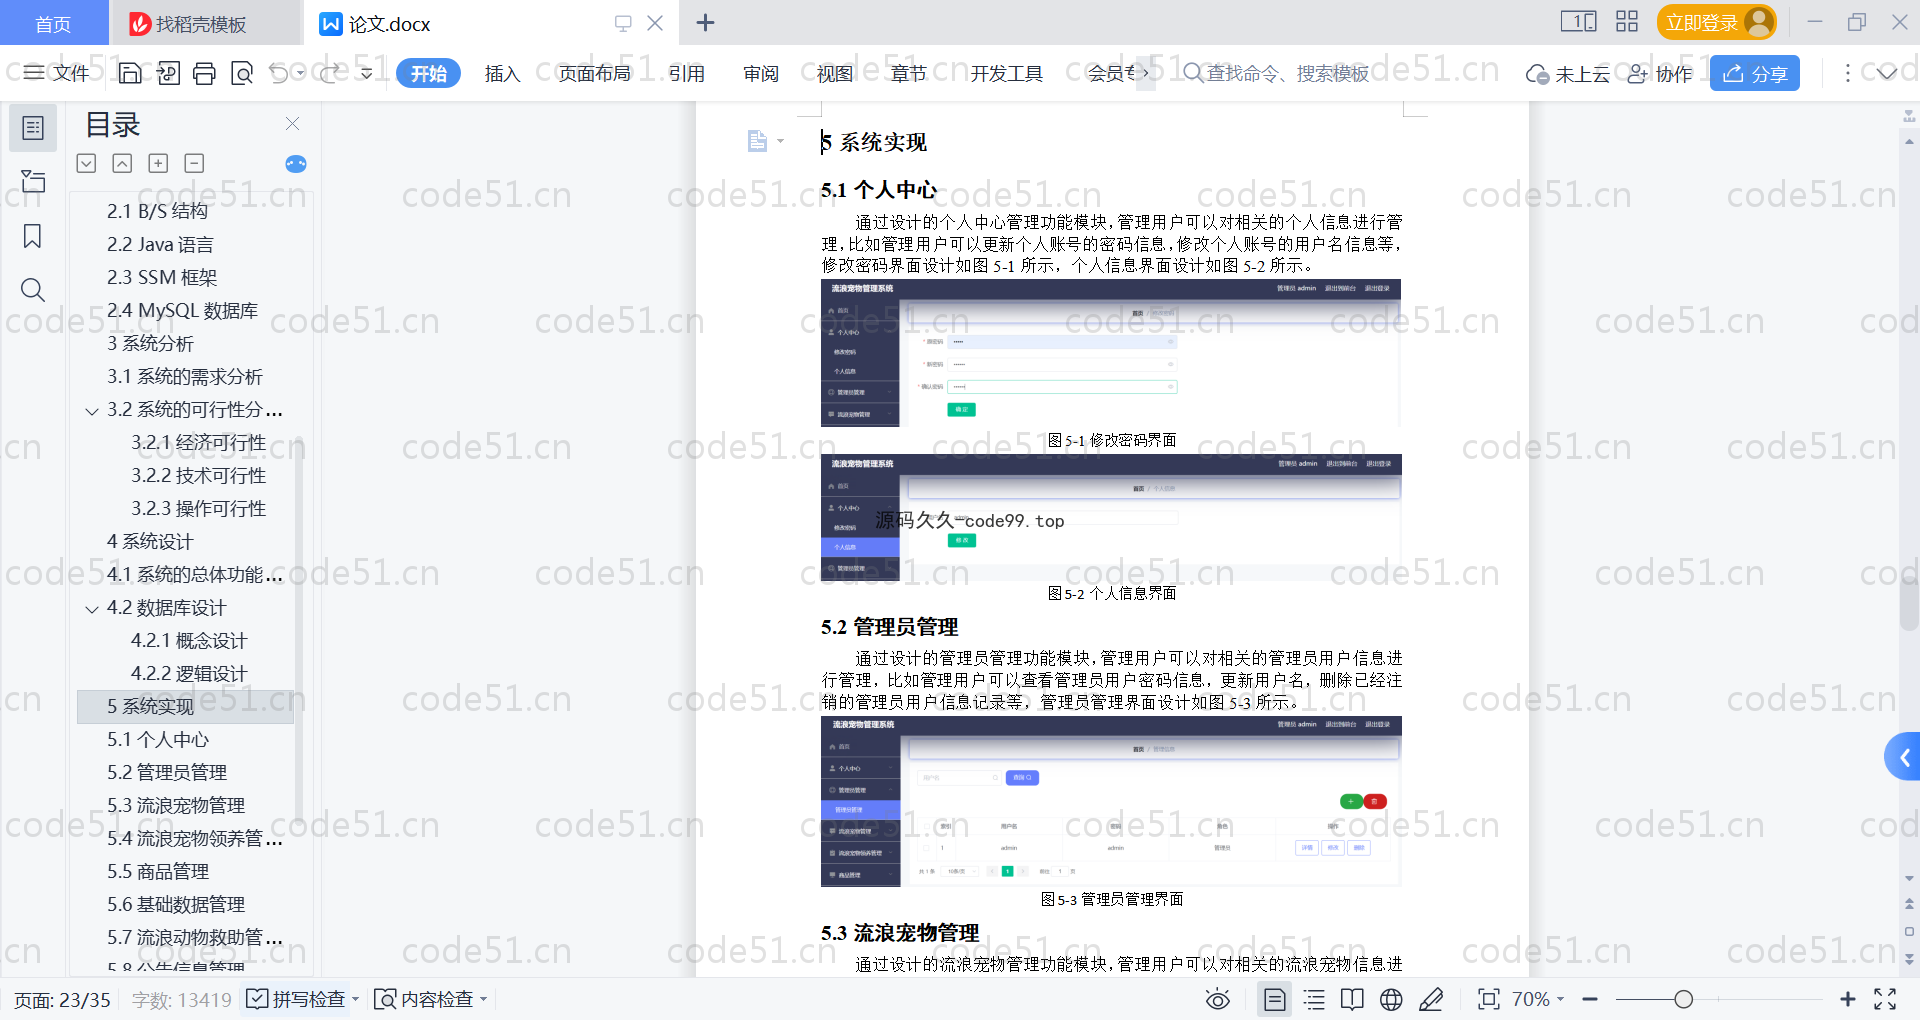Add a new tab with plus button
This screenshot has width=1920, height=1020.
705,22
